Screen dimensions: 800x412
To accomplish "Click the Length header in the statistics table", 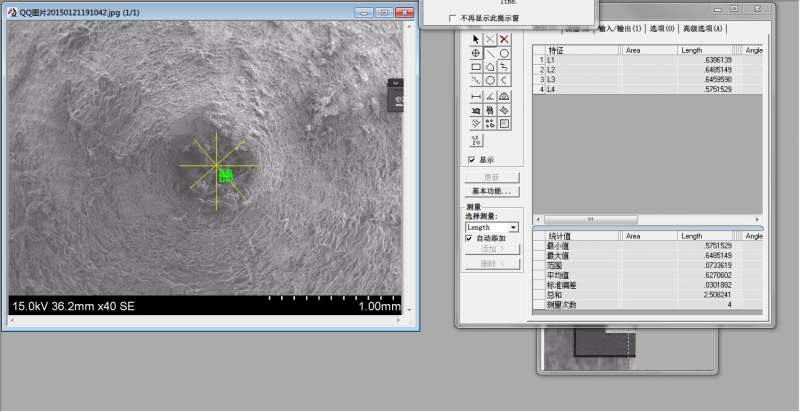I will (x=707, y=236).
